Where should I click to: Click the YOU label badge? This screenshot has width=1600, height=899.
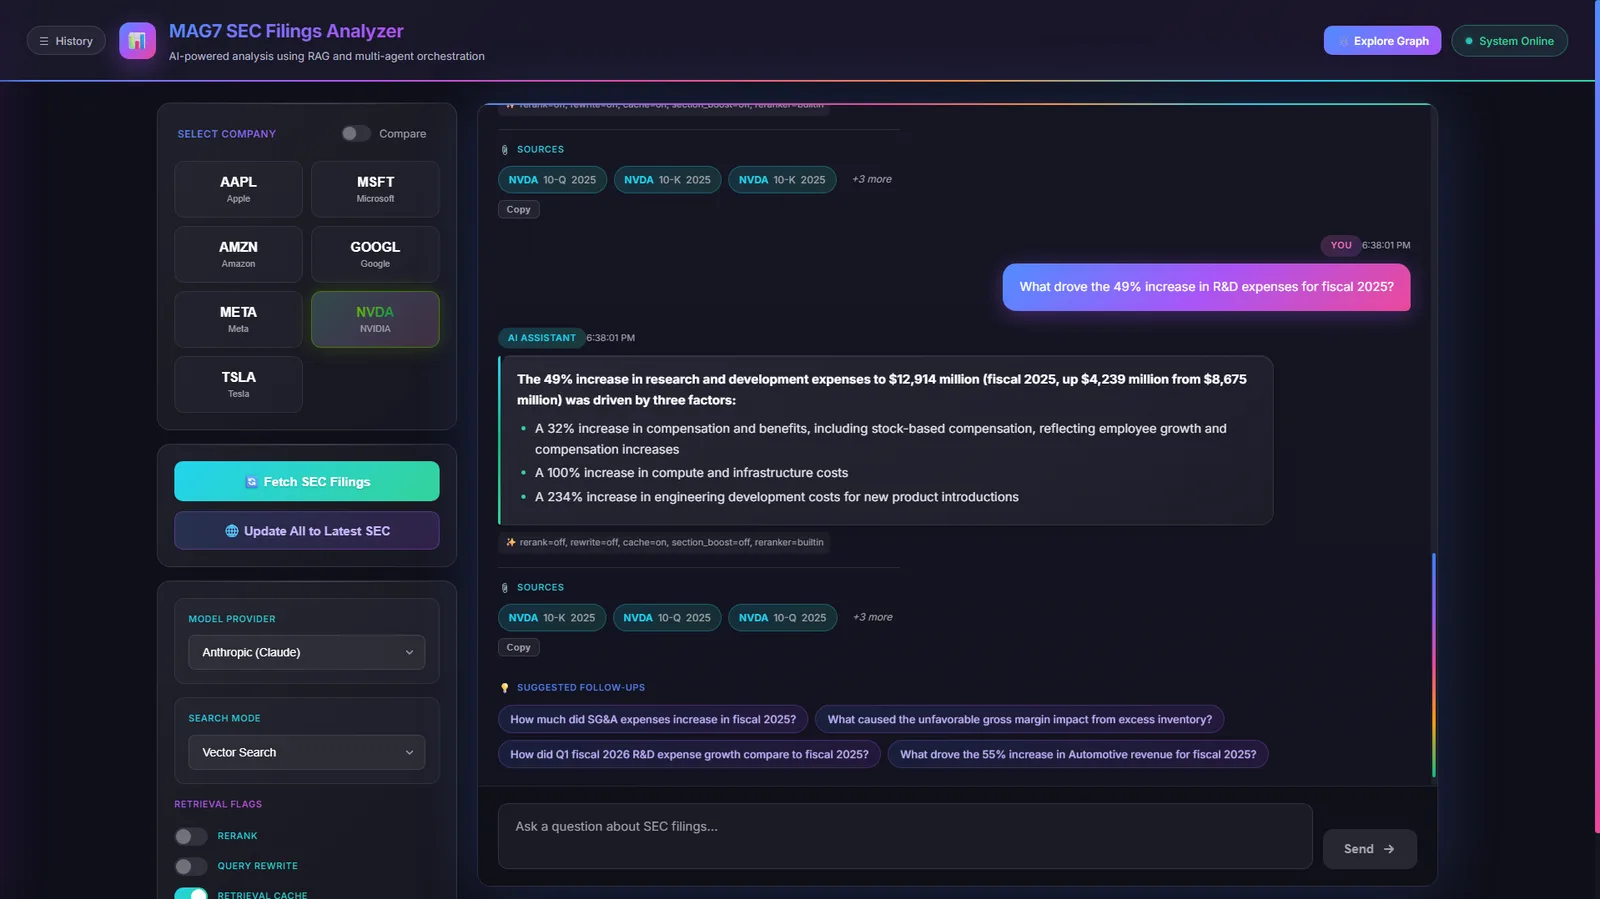pos(1341,245)
